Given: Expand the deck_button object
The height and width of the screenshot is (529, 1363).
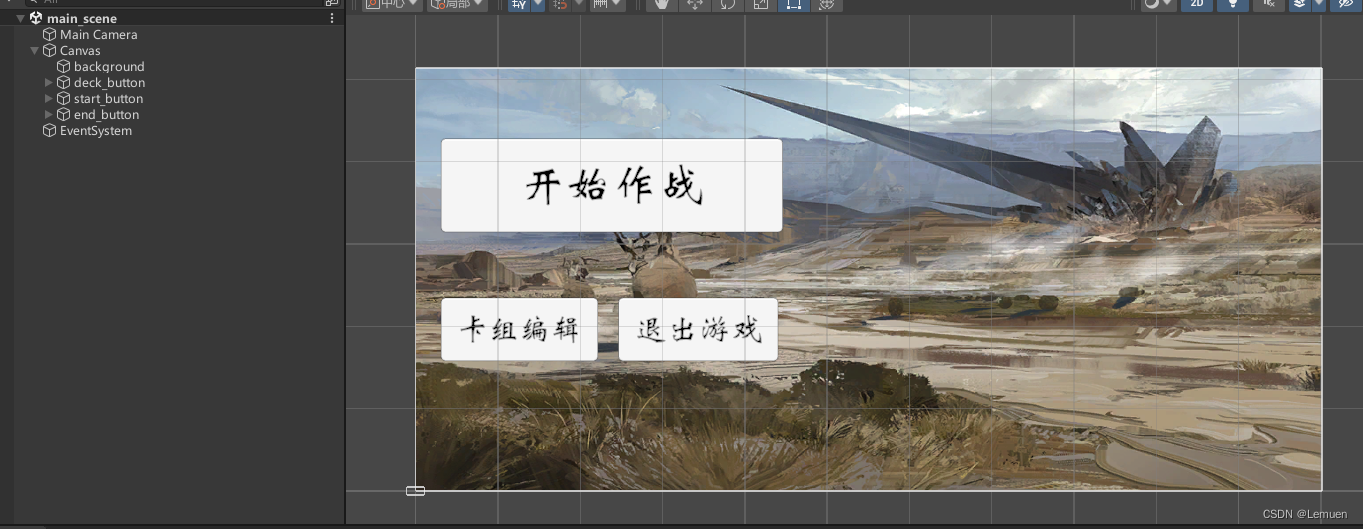Looking at the screenshot, I should 49,83.
